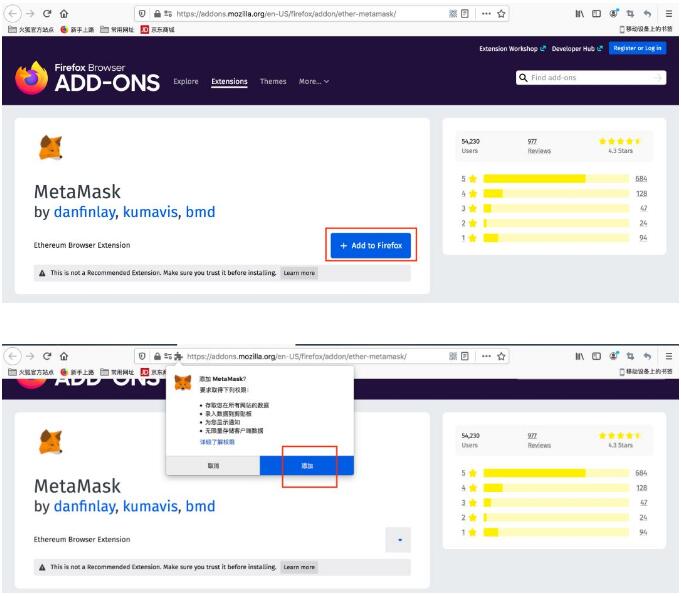The height and width of the screenshot is (596, 681).
Task: Show sidebars icon in the upper browser toolbar
Action: coord(596,14)
